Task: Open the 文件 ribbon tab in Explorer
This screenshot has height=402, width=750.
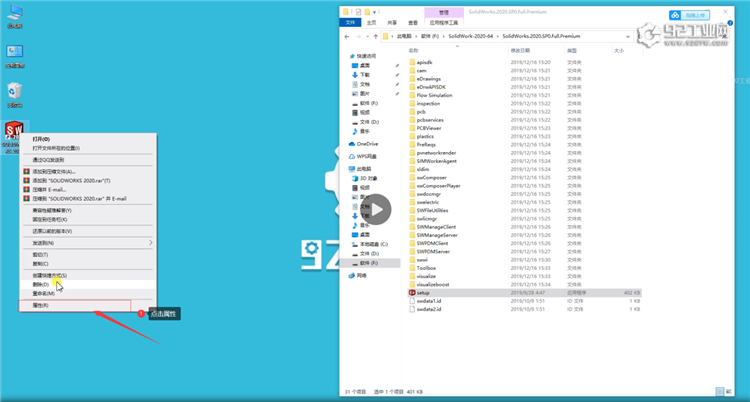Action: click(x=350, y=22)
